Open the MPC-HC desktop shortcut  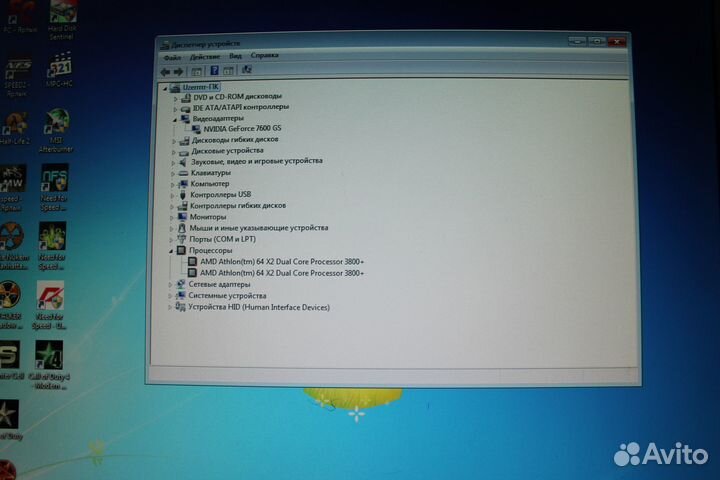click(x=60, y=70)
